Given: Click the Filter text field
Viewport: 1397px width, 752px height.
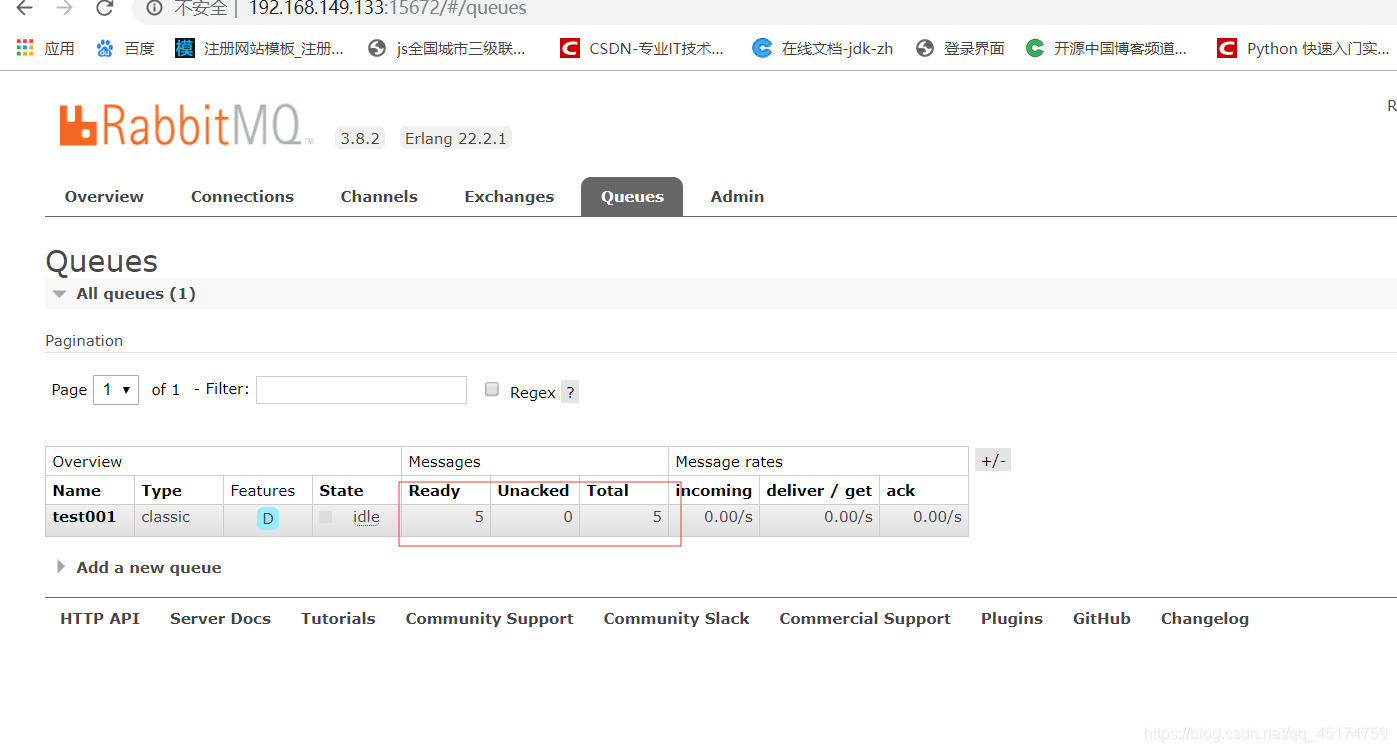Looking at the screenshot, I should click(x=361, y=389).
